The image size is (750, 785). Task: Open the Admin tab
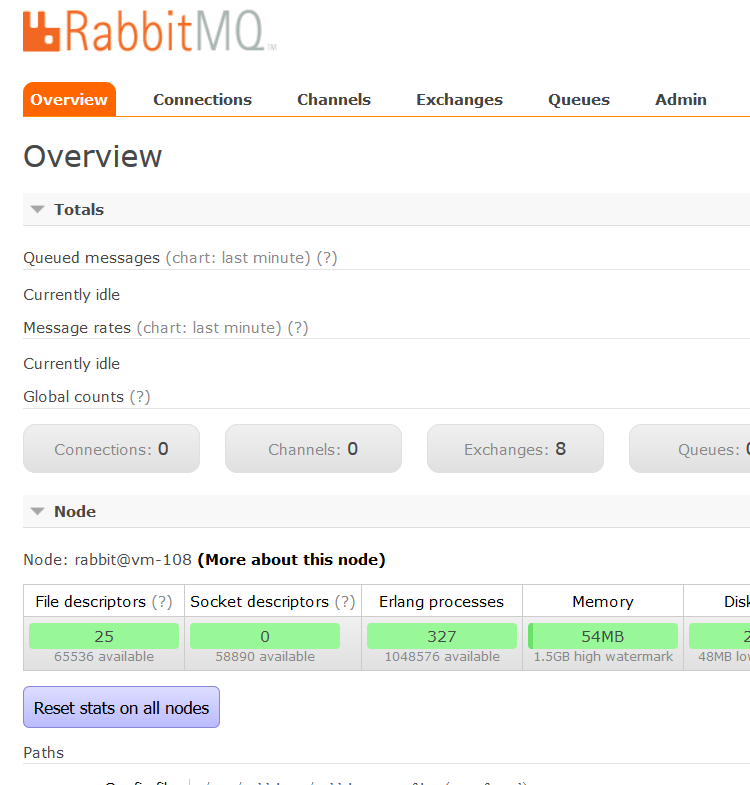pos(681,99)
